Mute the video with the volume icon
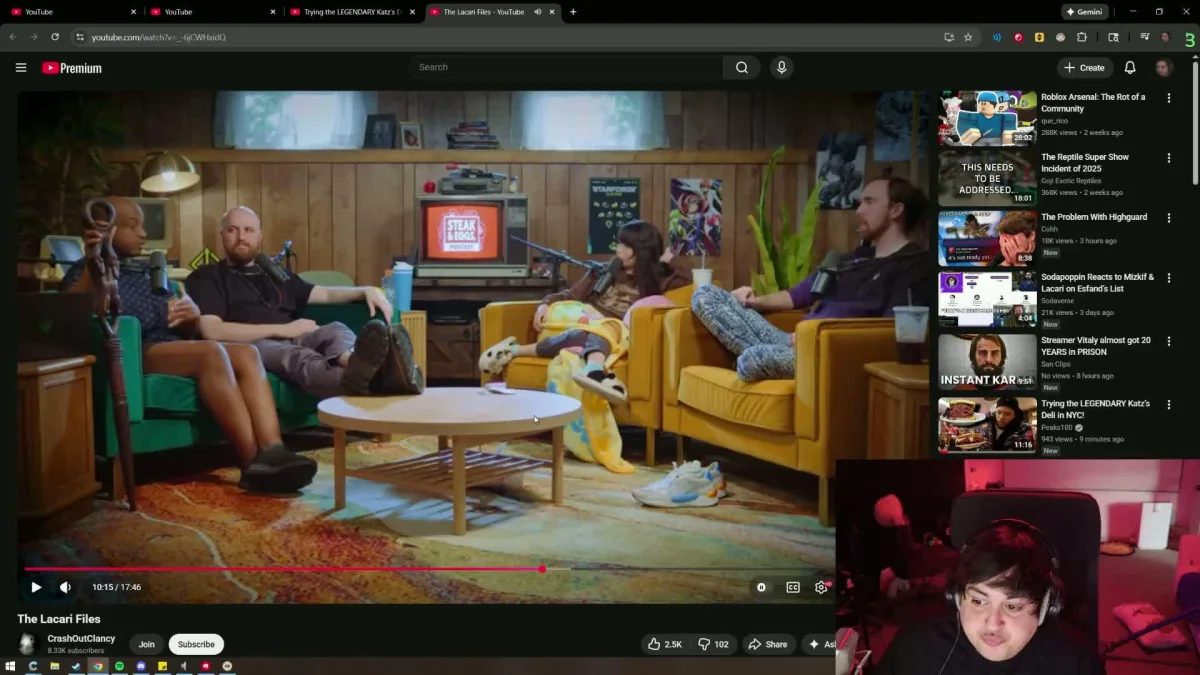Screen dimensions: 1200x675 click(65, 587)
